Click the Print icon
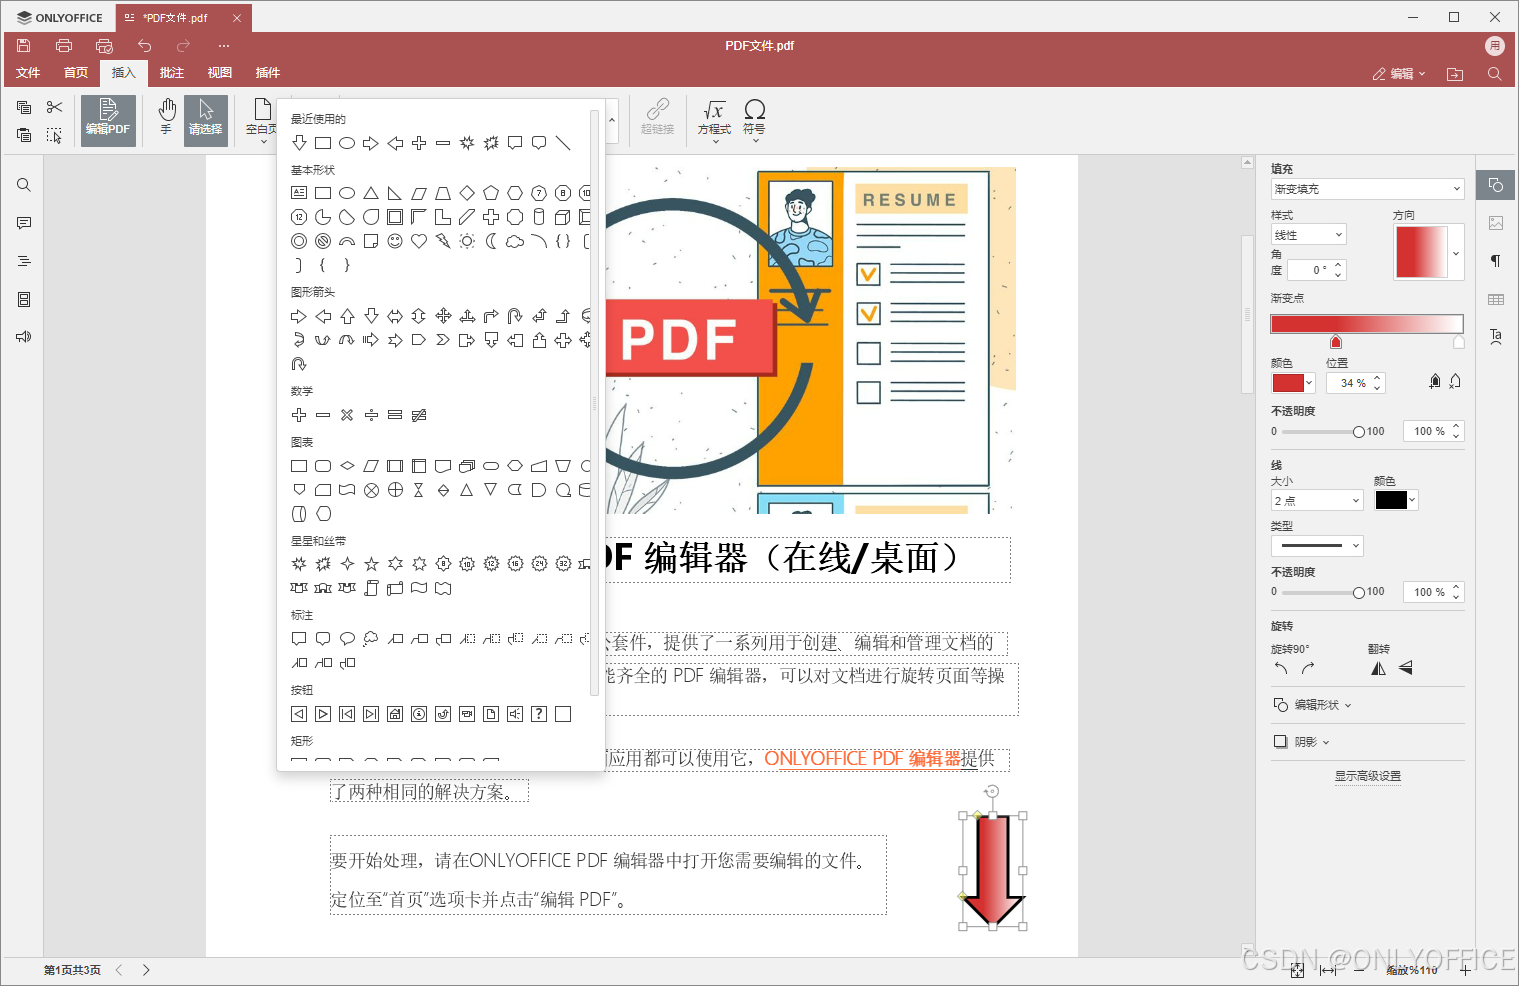The image size is (1519, 986). [64, 46]
